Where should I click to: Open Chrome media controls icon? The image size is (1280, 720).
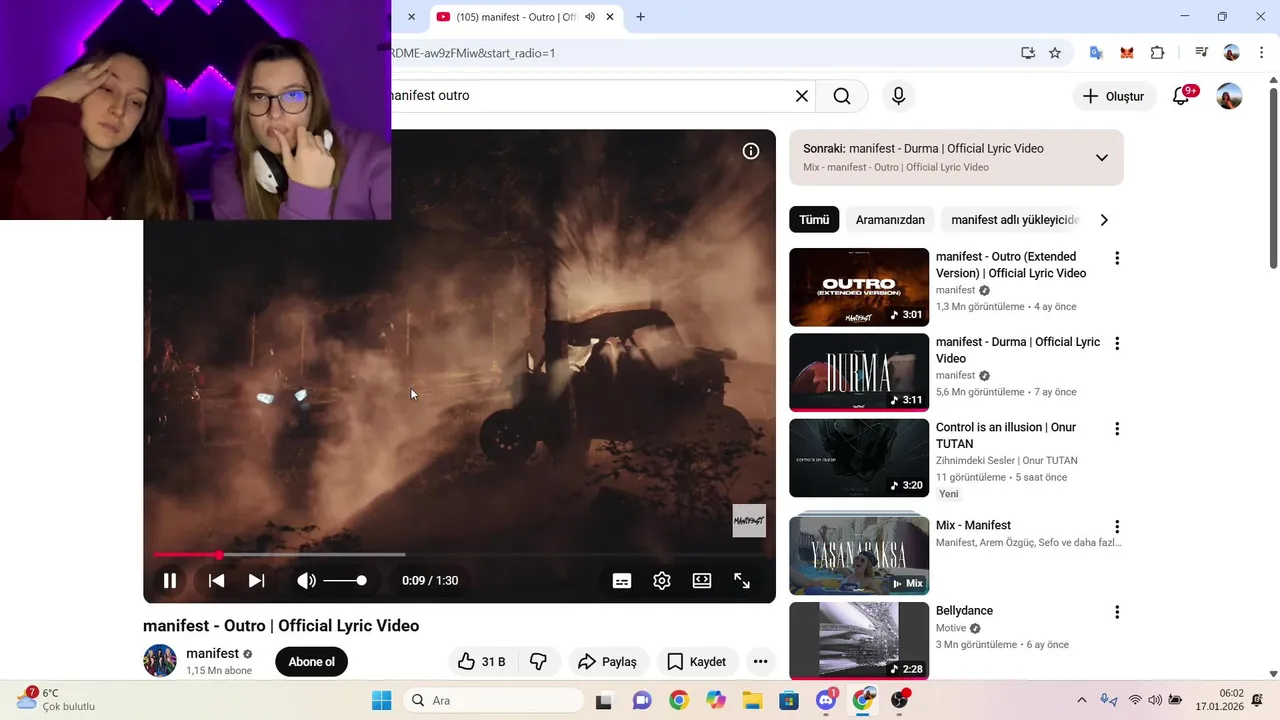(1202, 53)
